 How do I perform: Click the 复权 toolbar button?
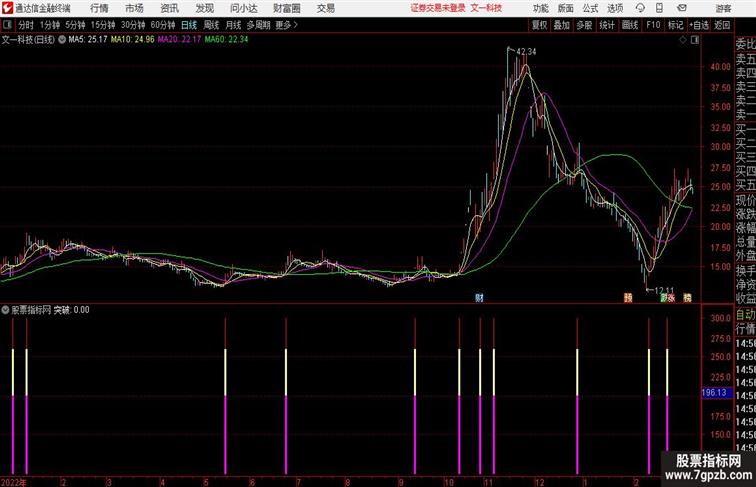coord(539,25)
